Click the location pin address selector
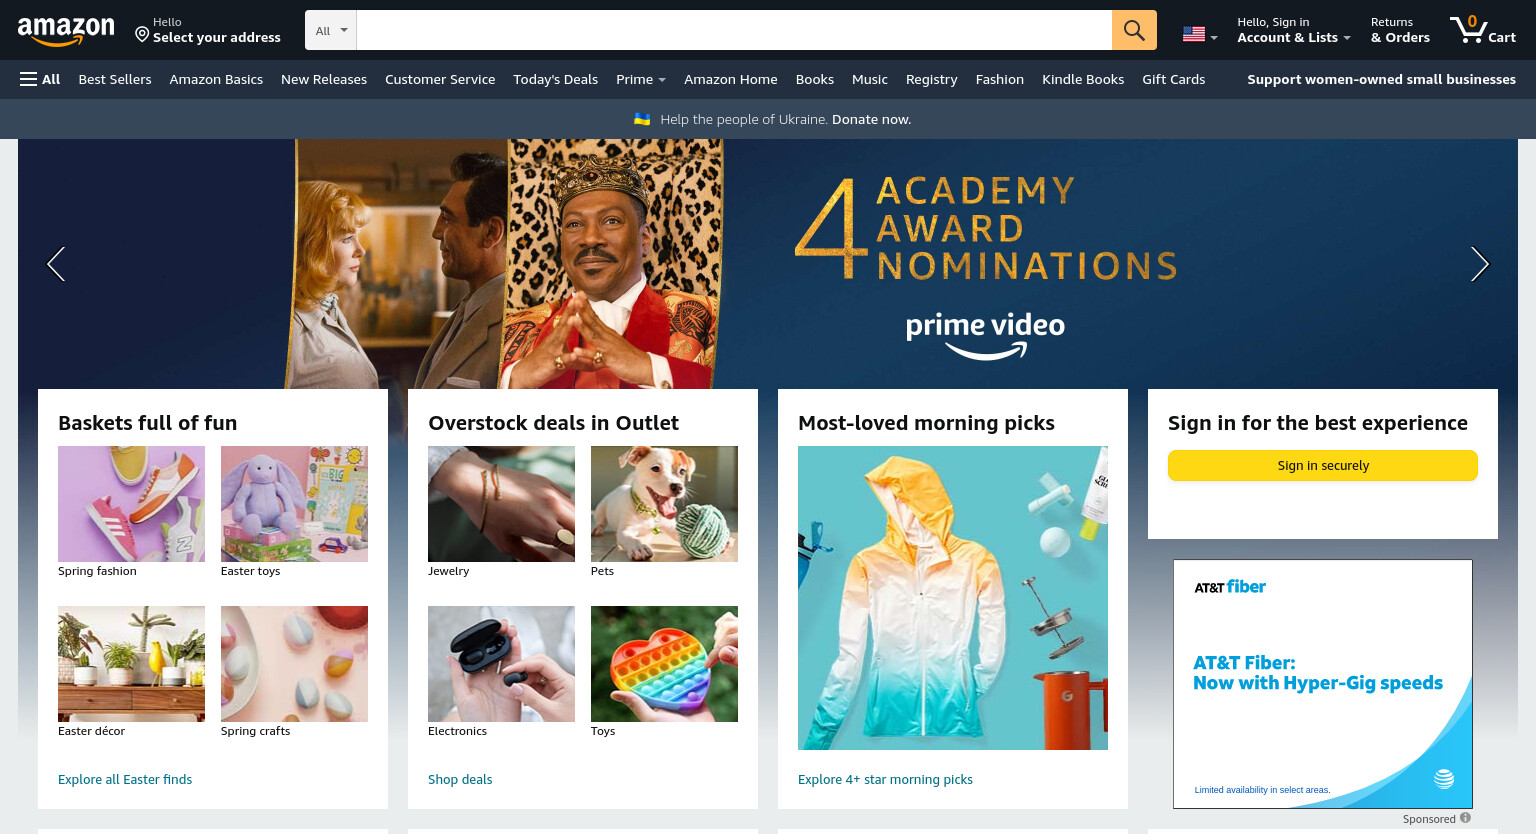Image resolution: width=1536 pixels, height=834 pixels. coord(208,30)
